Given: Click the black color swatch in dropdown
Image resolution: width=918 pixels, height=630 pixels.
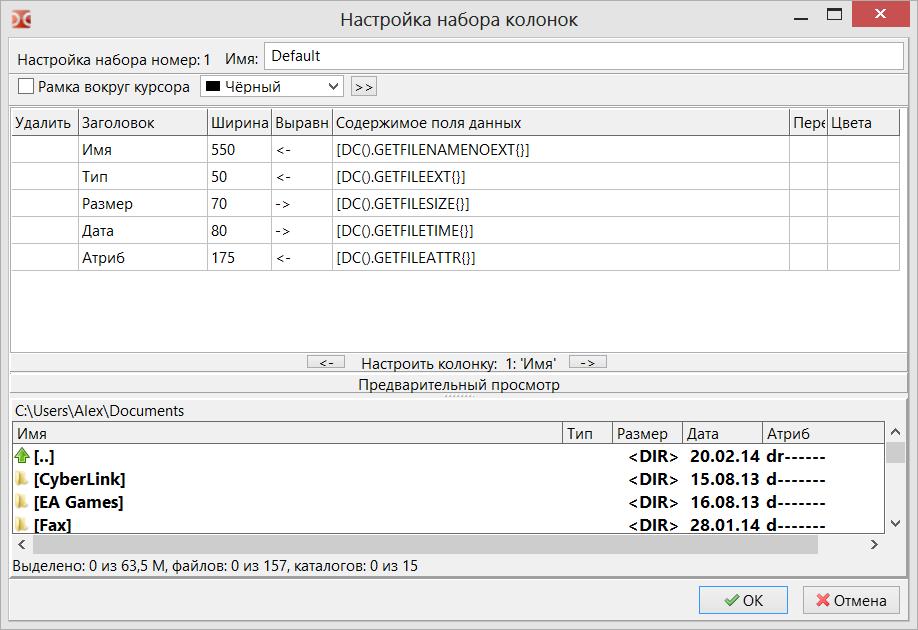Looking at the screenshot, I should pyautogui.click(x=212, y=87).
